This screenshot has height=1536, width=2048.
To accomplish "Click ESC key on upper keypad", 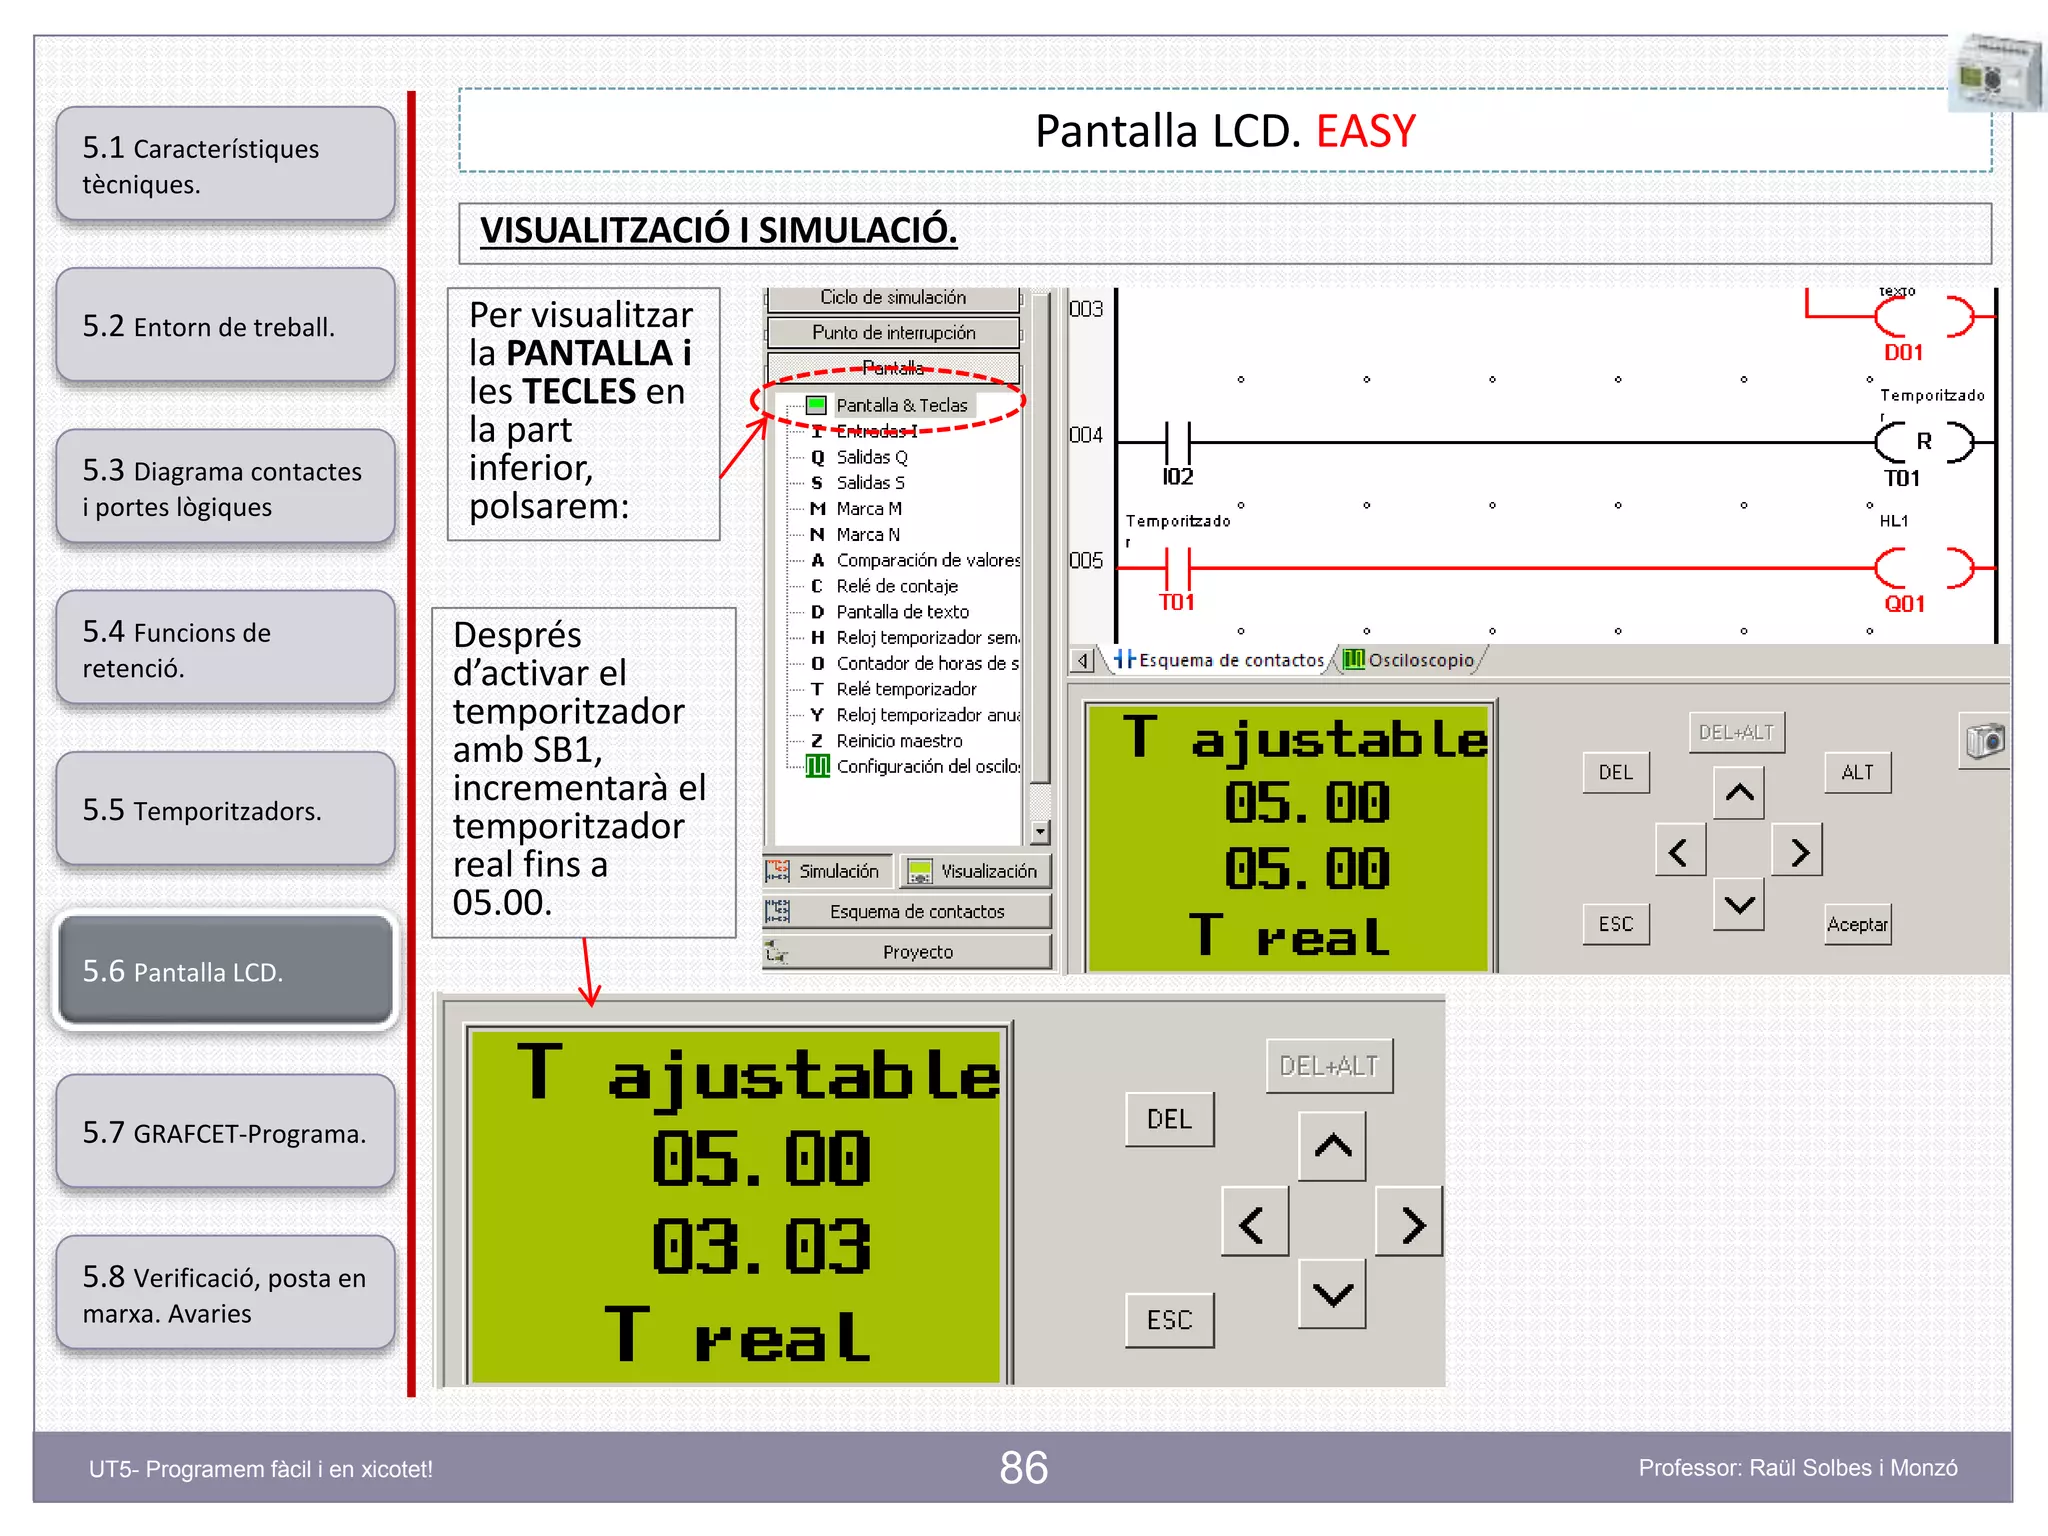I will click(1616, 924).
